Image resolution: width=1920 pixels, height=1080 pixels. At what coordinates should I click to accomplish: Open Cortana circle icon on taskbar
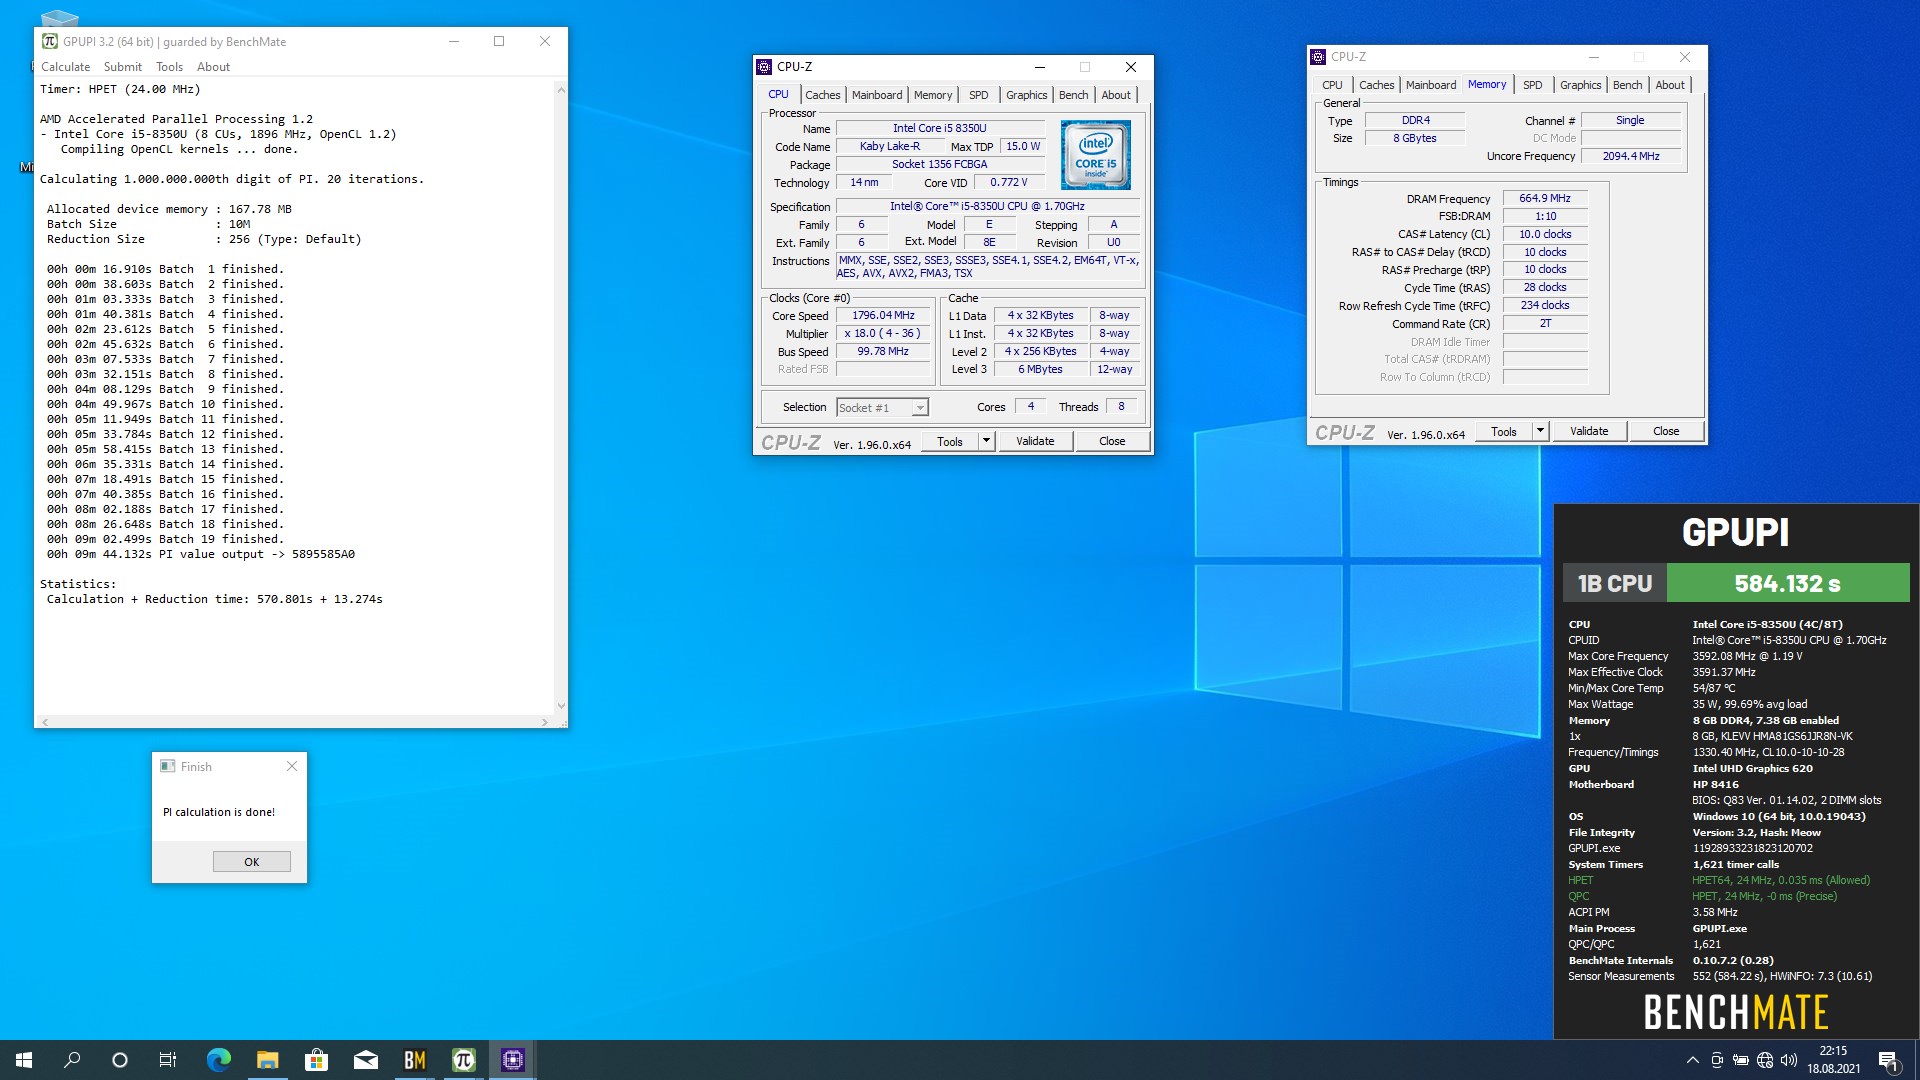click(120, 1060)
